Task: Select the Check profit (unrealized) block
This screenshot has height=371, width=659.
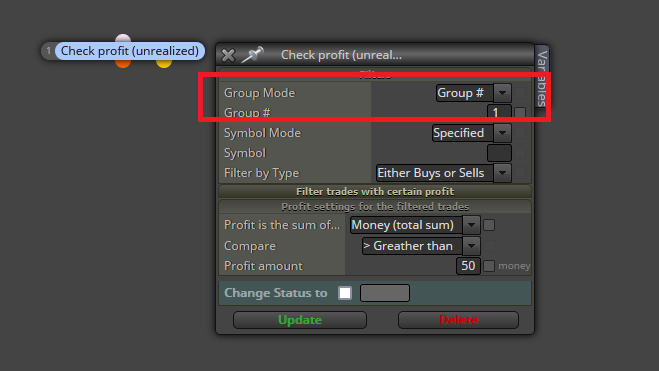Action: (130, 51)
